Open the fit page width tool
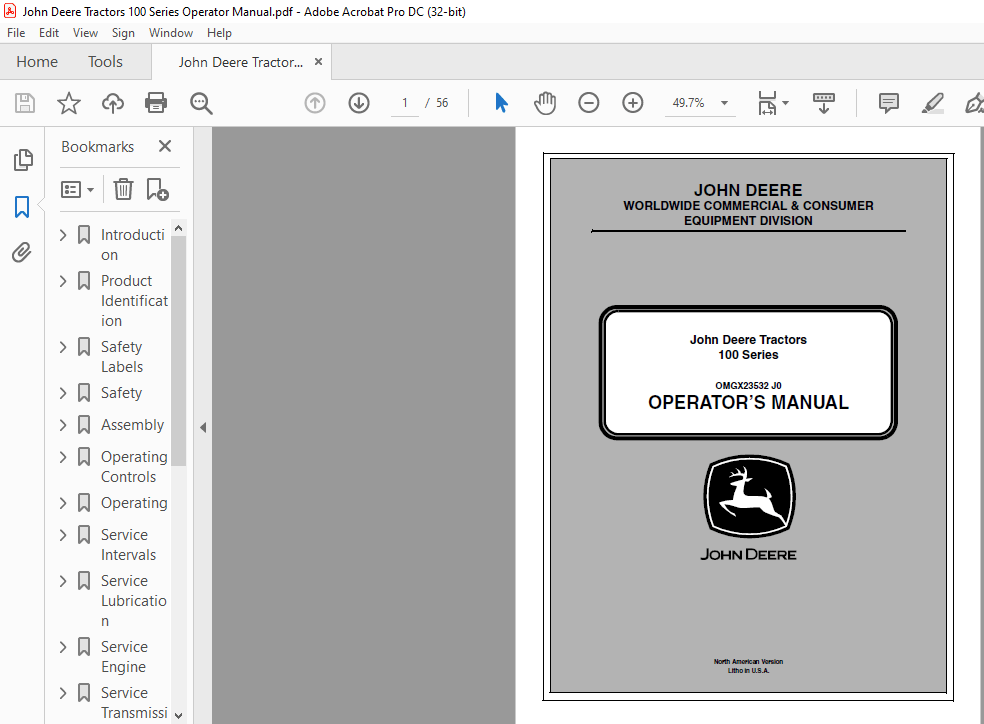The height and width of the screenshot is (724, 984). coord(767,103)
